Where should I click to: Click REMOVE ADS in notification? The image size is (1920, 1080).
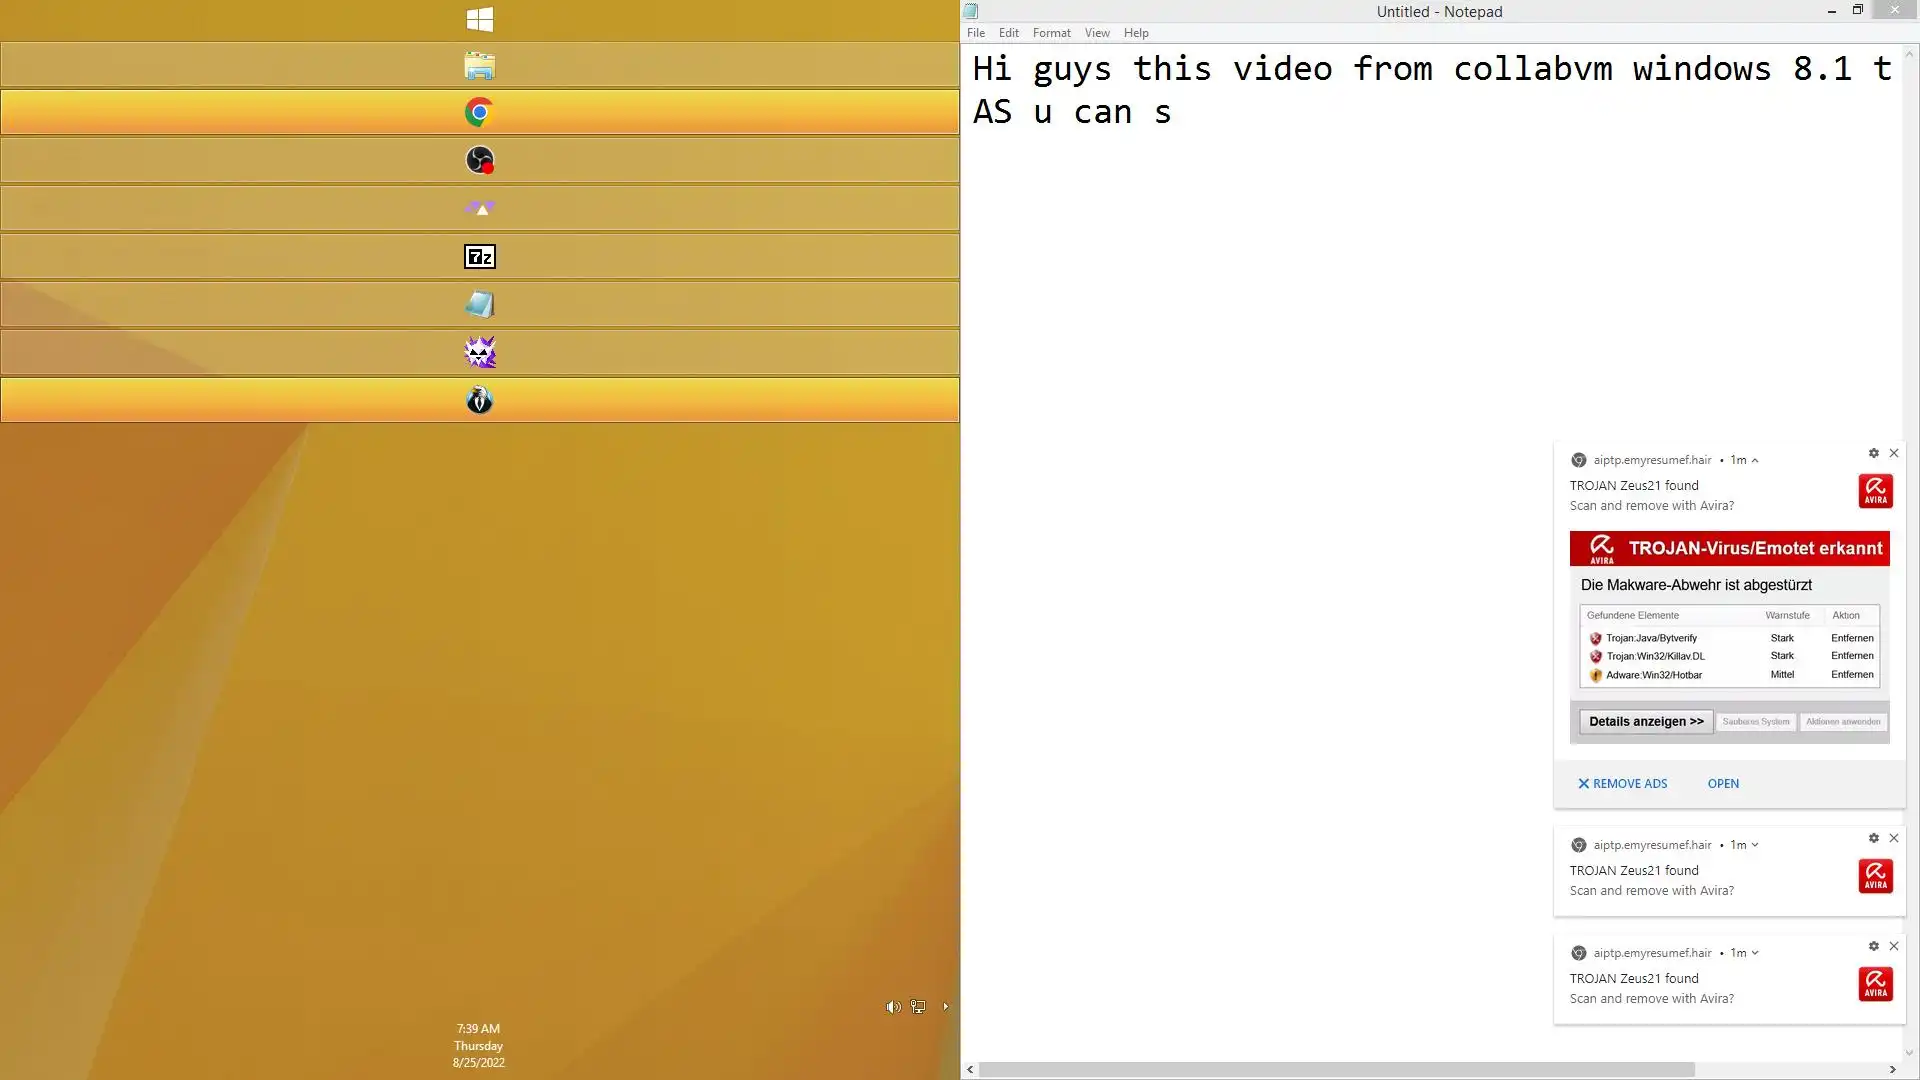[x=1622, y=784]
